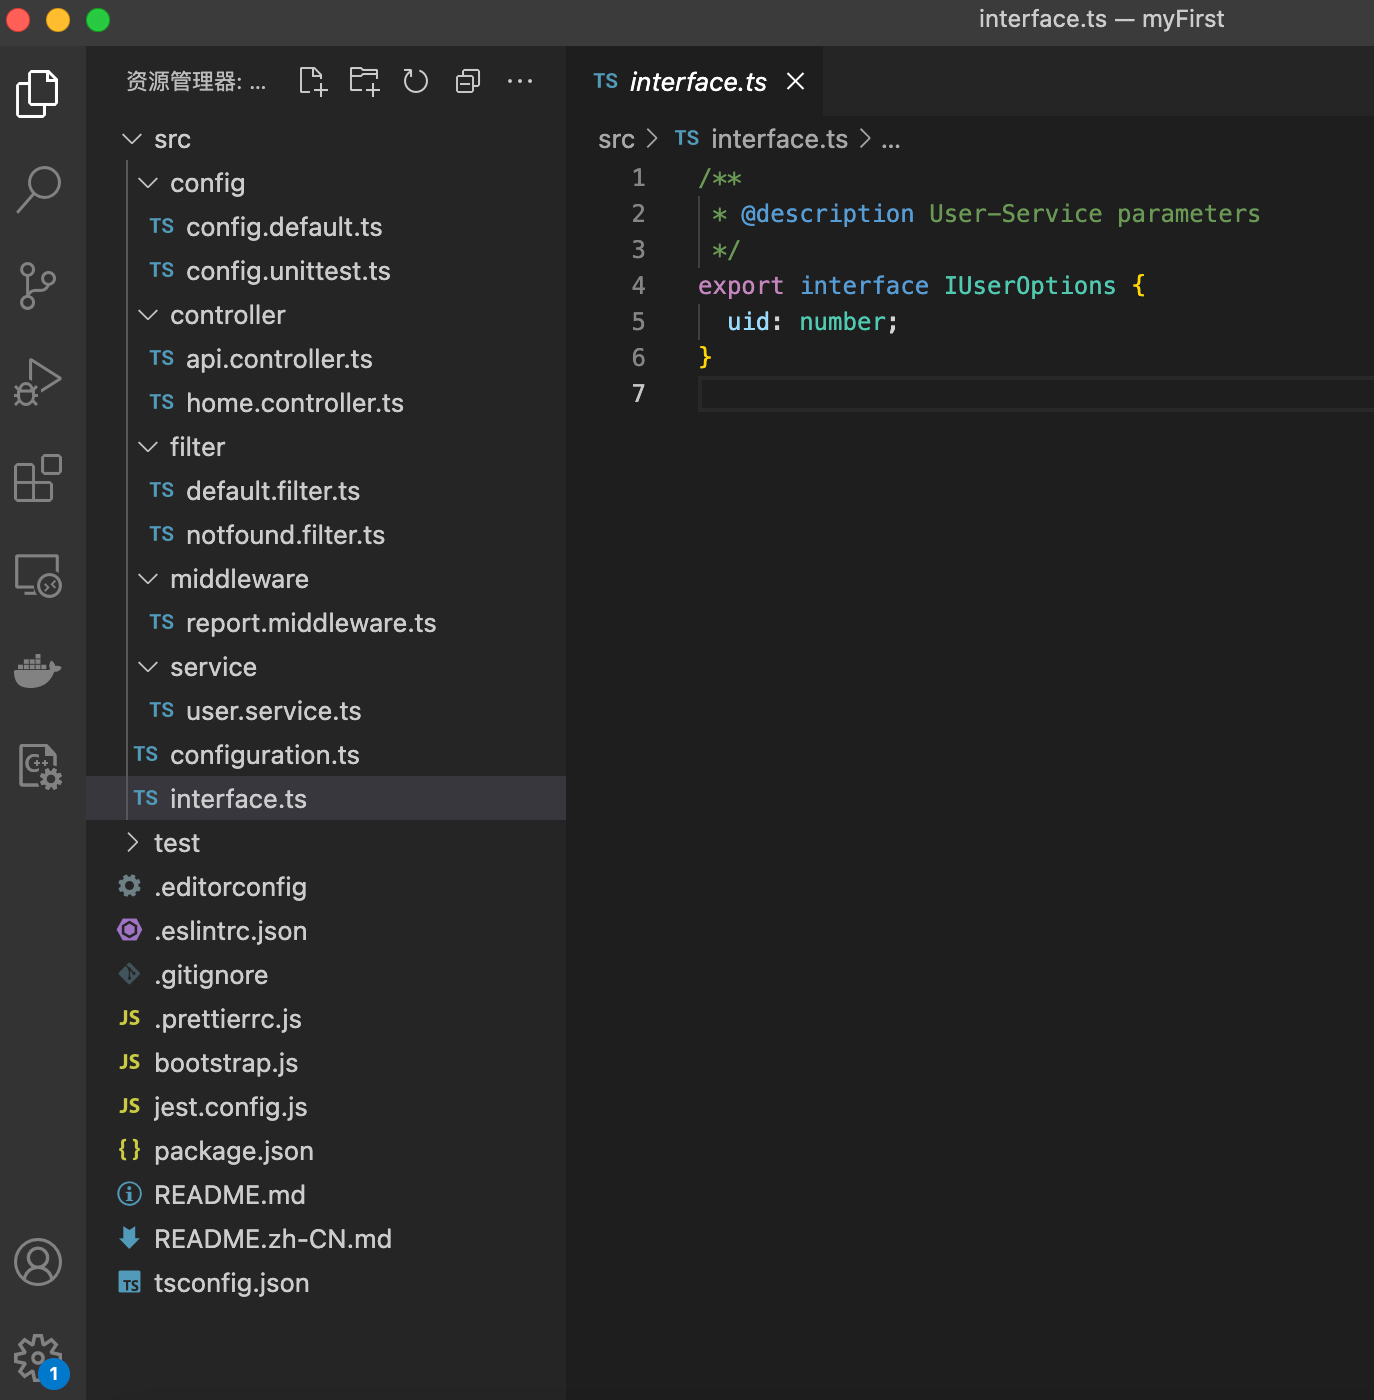Open the Remote Explorer view
Screen dimensions: 1374x1400
point(38,575)
